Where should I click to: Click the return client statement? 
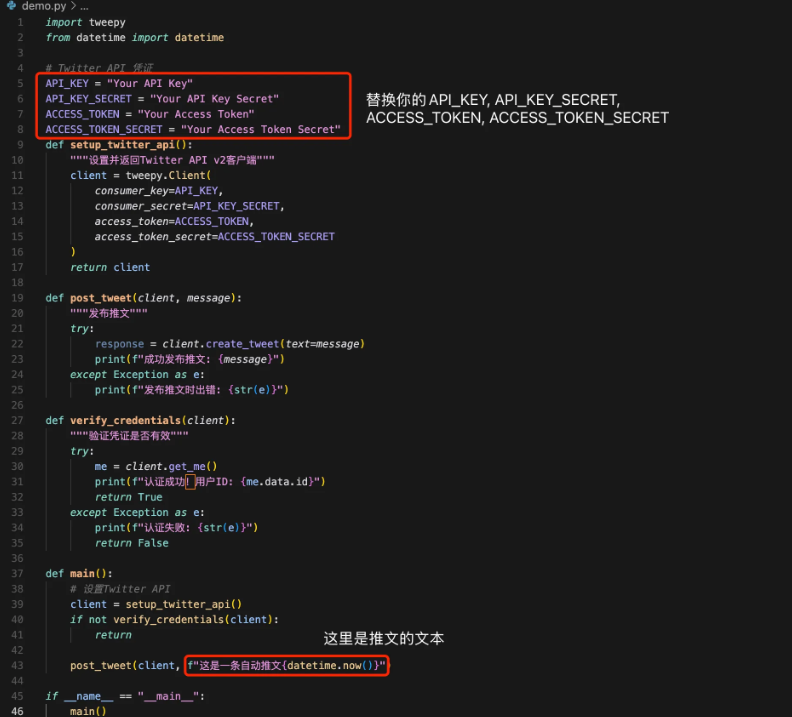[x=110, y=267]
